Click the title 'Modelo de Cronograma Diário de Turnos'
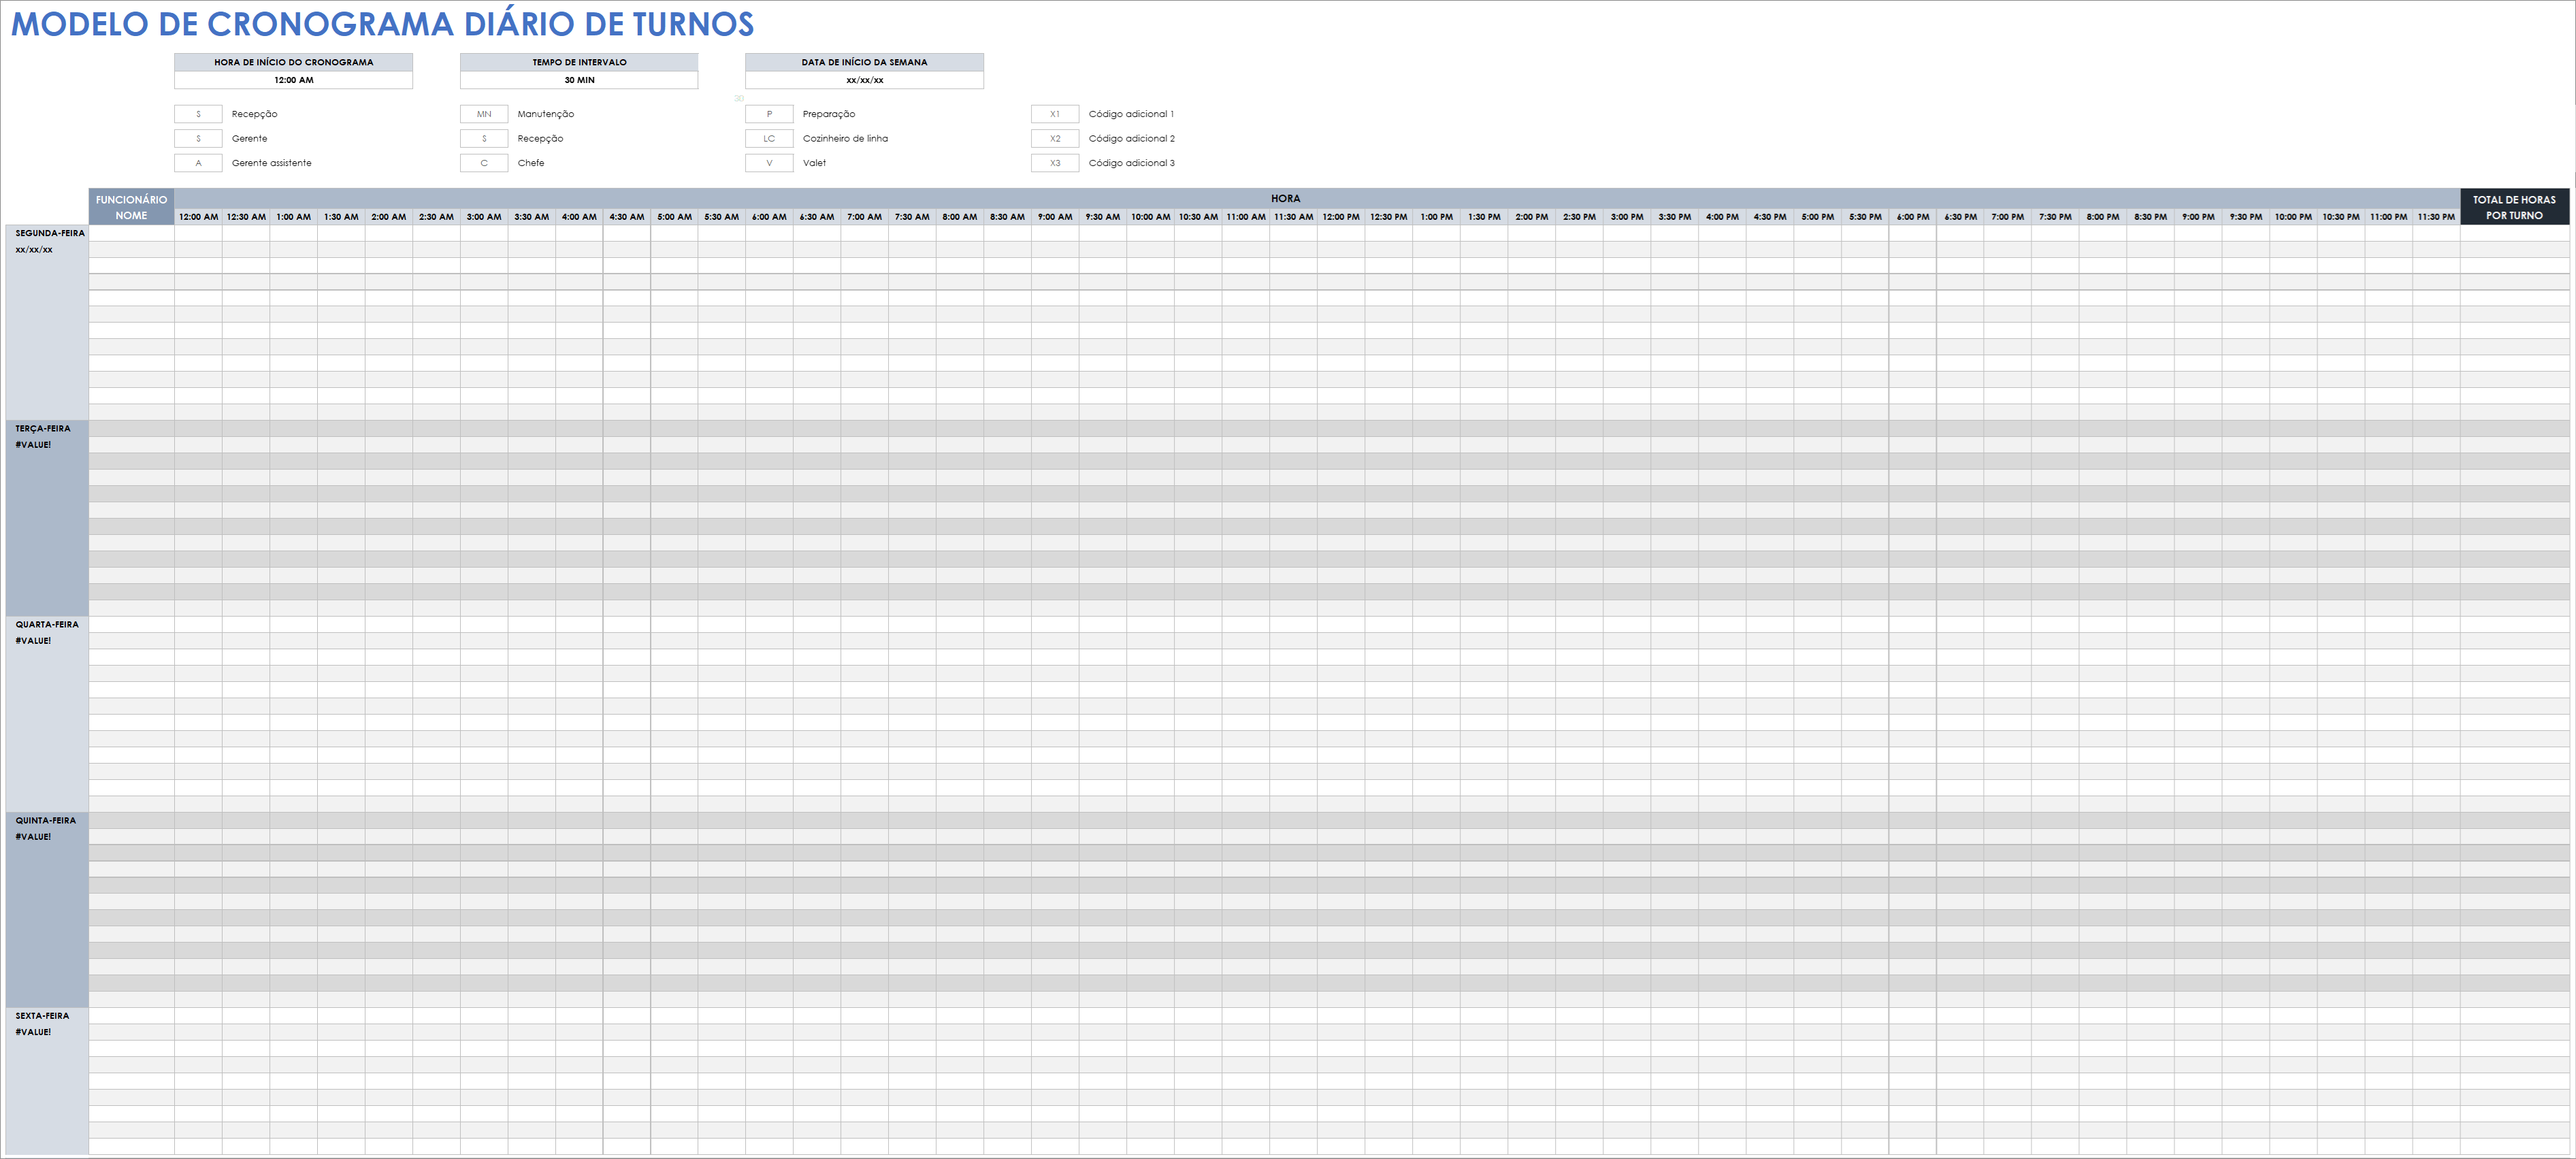Viewport: 2576px width, 1159px height. (382, 24)
